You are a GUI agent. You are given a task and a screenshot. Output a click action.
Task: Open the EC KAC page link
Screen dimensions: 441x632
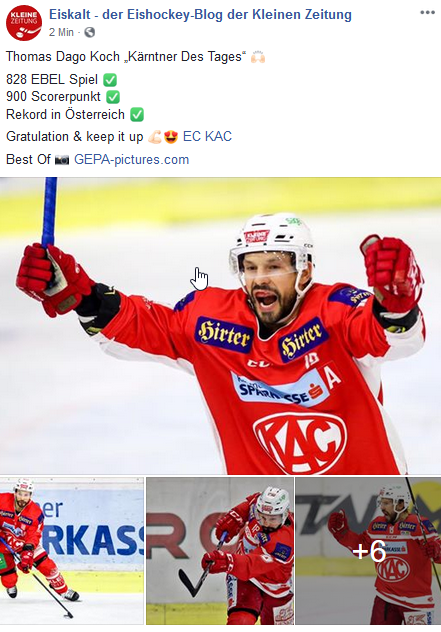207,136
